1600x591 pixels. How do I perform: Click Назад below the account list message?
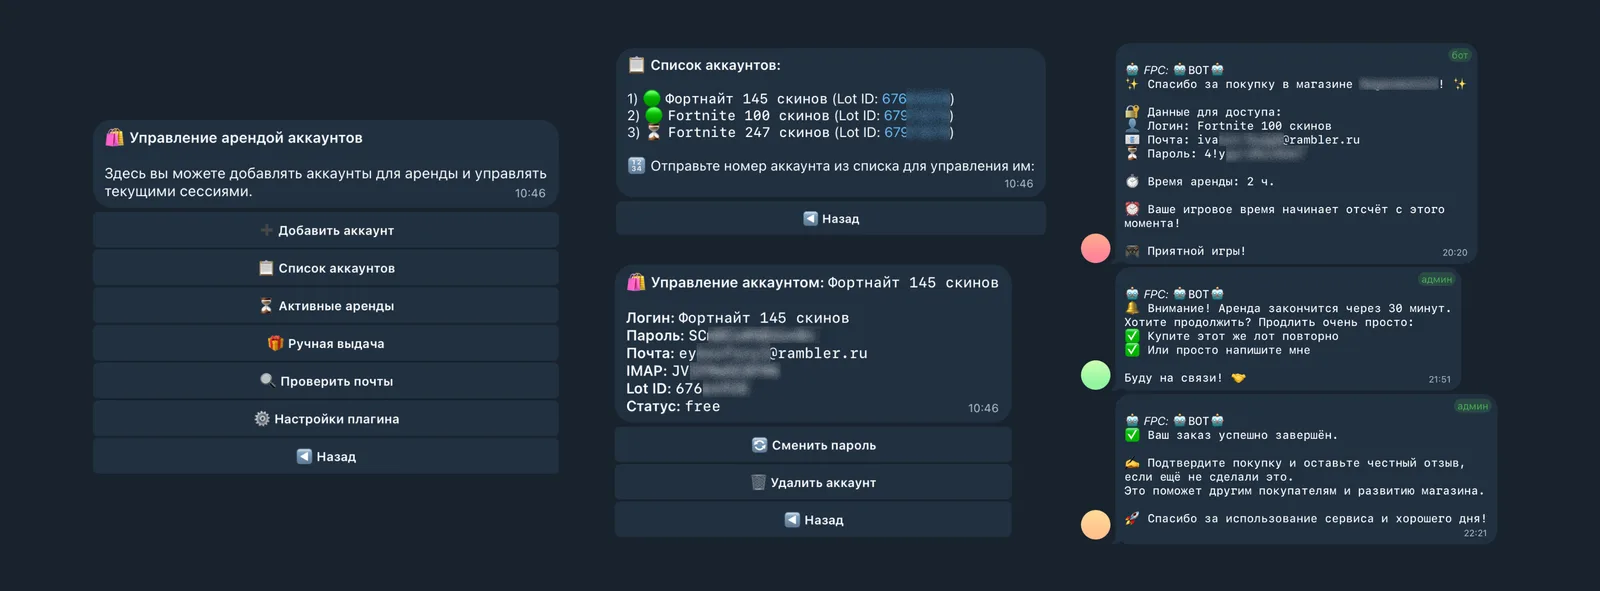tap(831, 218)
